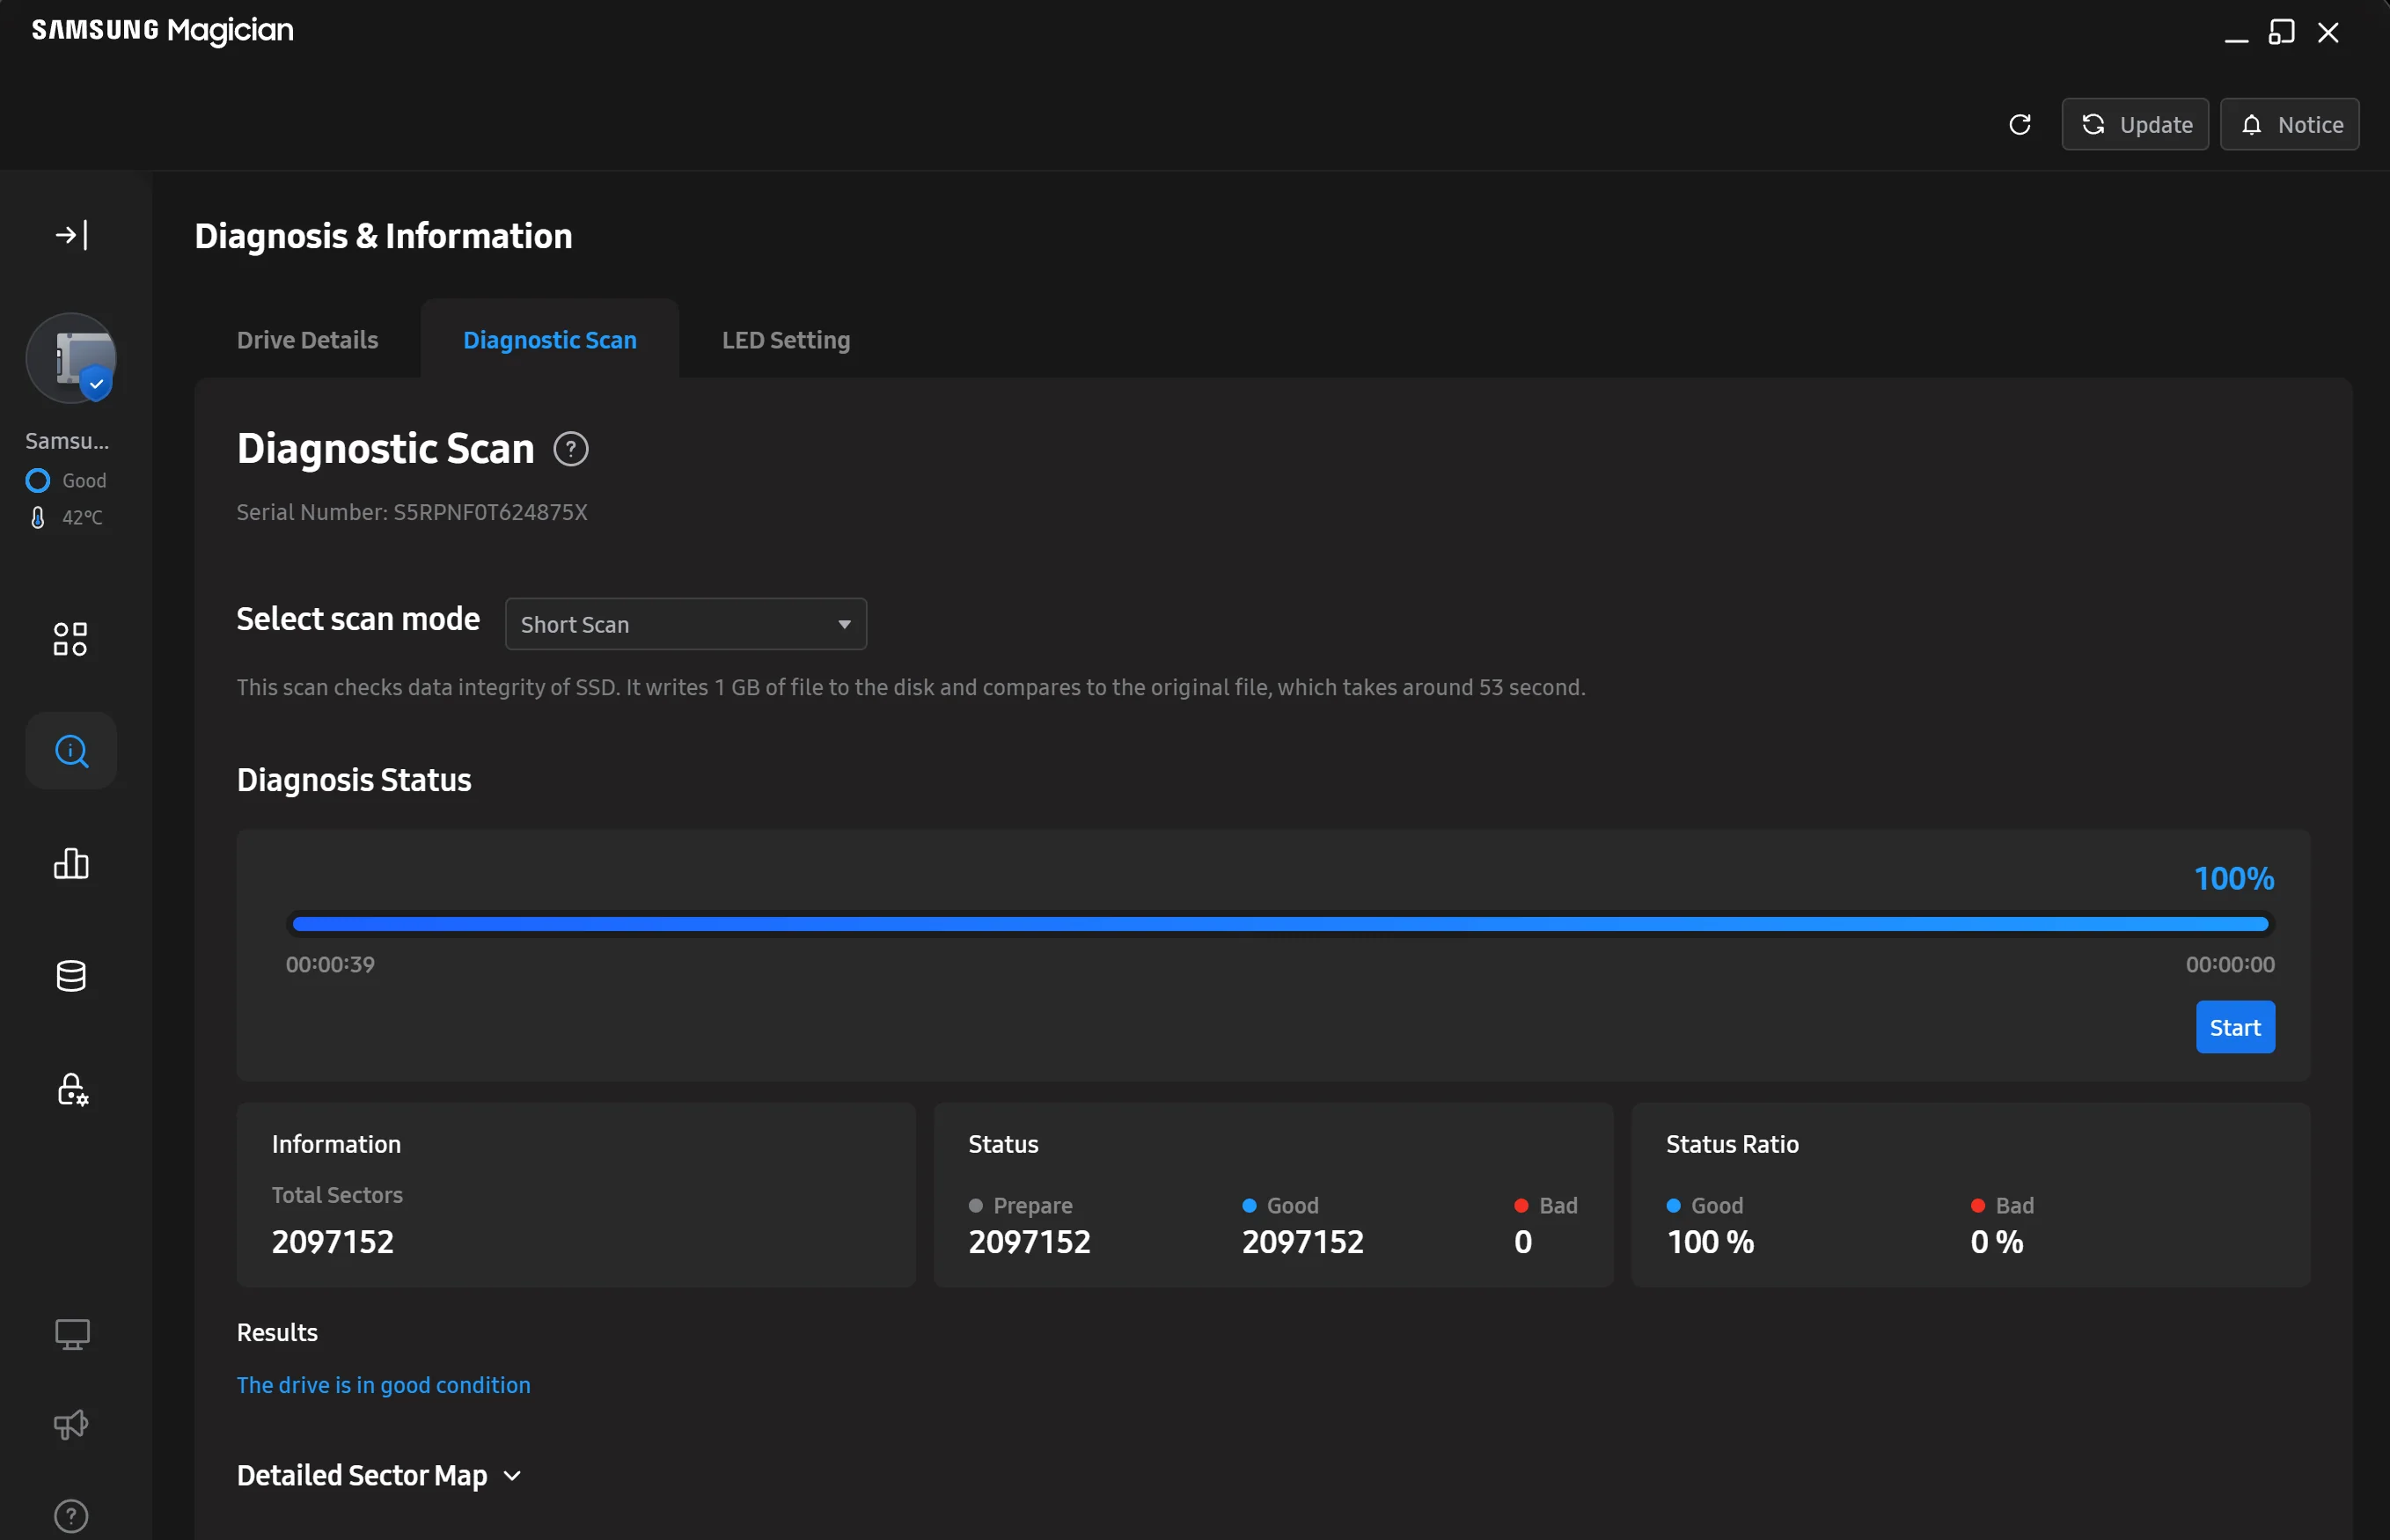Expand the sidebar with the arrow icon
The height and width of the screenshot is (1540, 2390).
[x=71, y=235]
